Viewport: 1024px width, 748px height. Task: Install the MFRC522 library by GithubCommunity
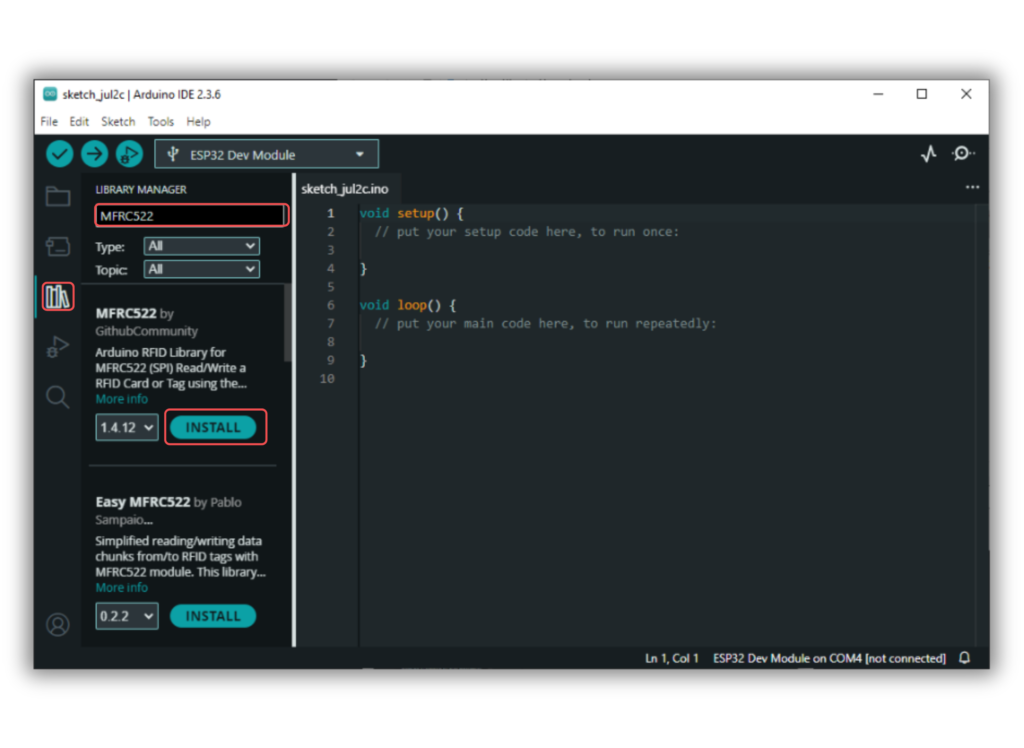[213, 427]
